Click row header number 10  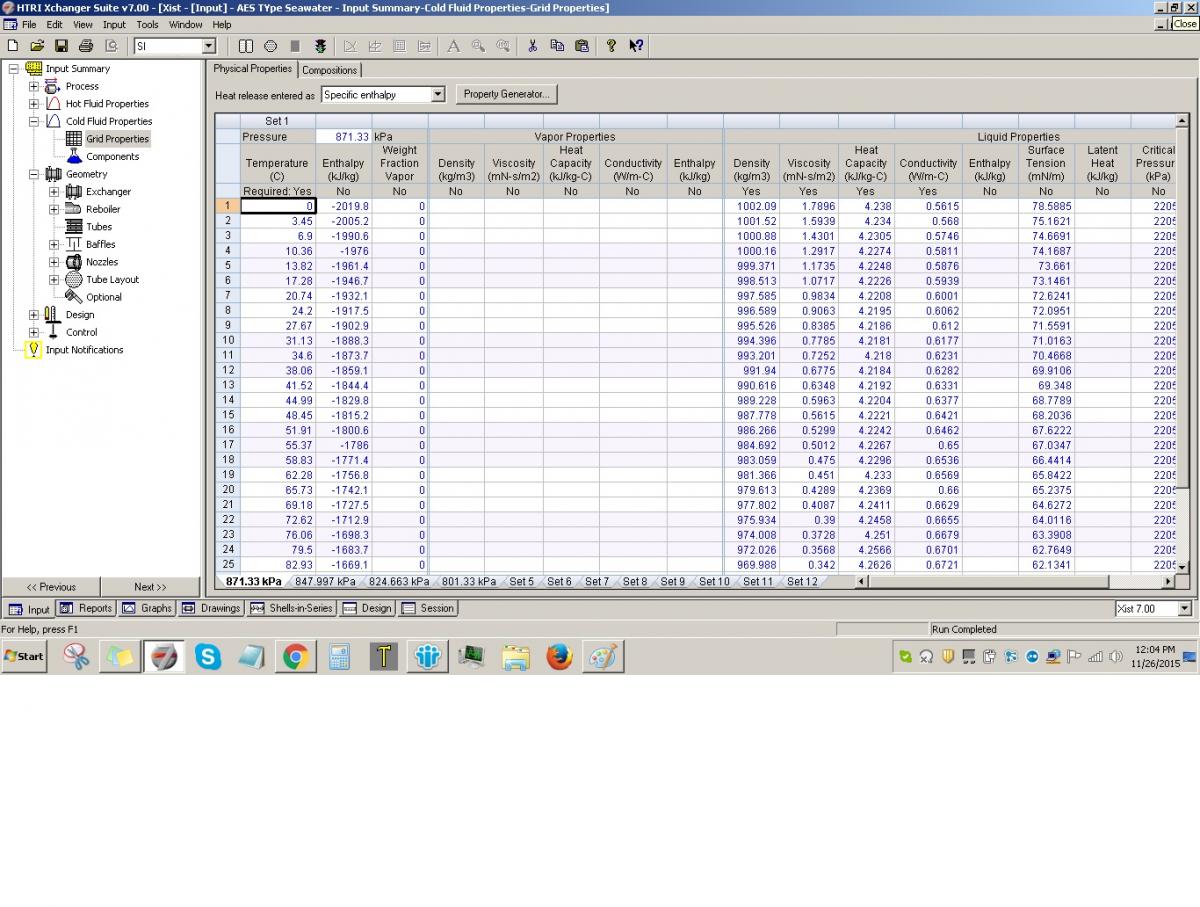pyautogui.click(x=228, y=340)
